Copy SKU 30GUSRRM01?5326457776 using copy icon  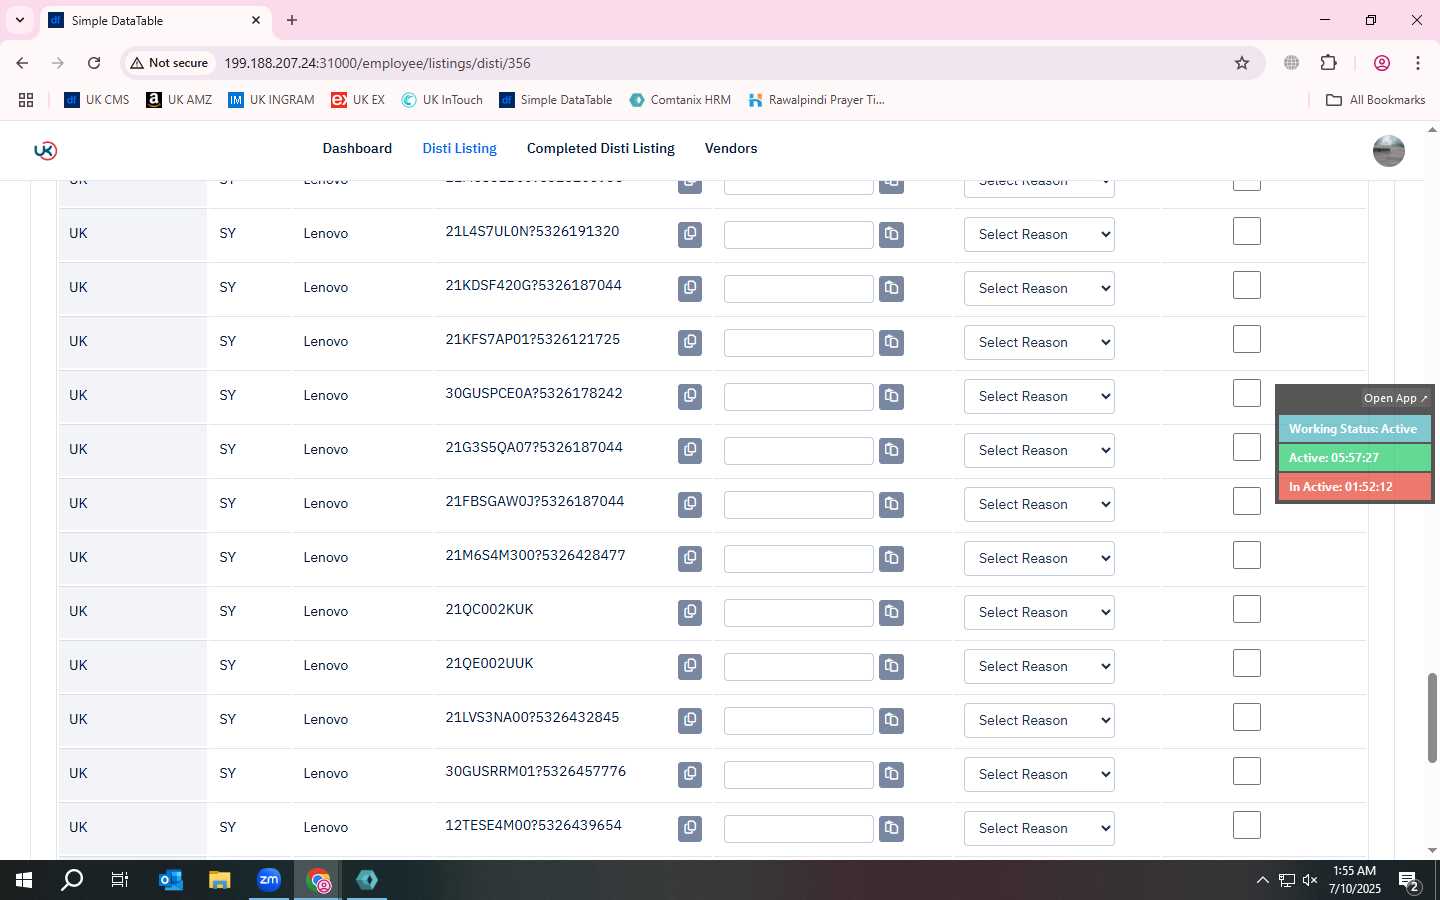coord(690,774)
